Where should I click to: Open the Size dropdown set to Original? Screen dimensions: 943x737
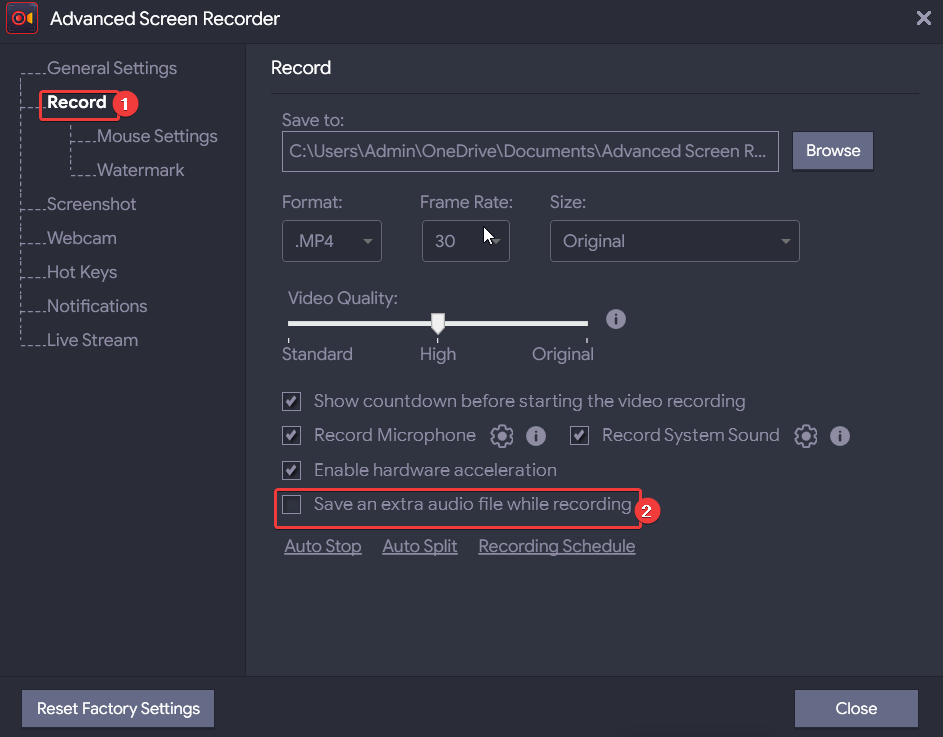click(674, 241)
